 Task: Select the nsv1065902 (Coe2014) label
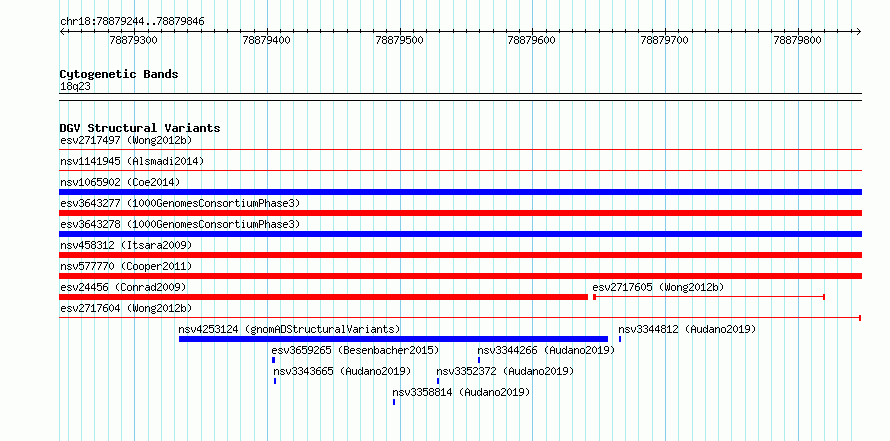(120, 182)
